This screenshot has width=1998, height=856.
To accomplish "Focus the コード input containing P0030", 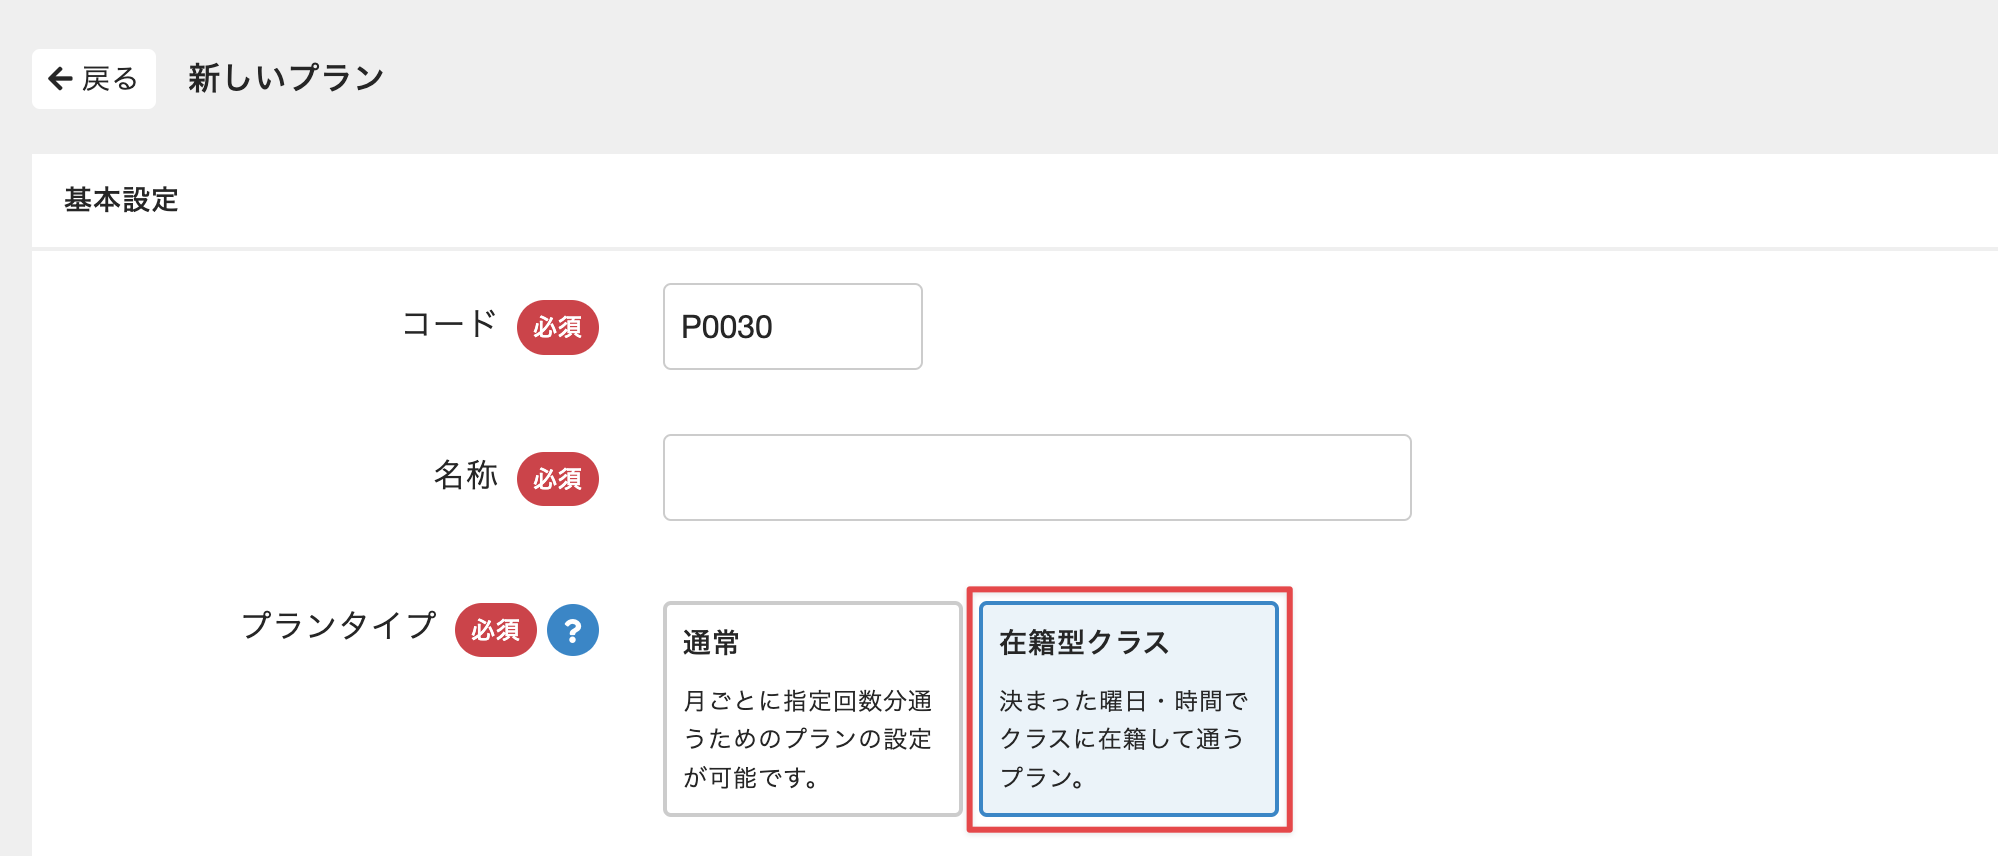I will click(x=792, y=327).
